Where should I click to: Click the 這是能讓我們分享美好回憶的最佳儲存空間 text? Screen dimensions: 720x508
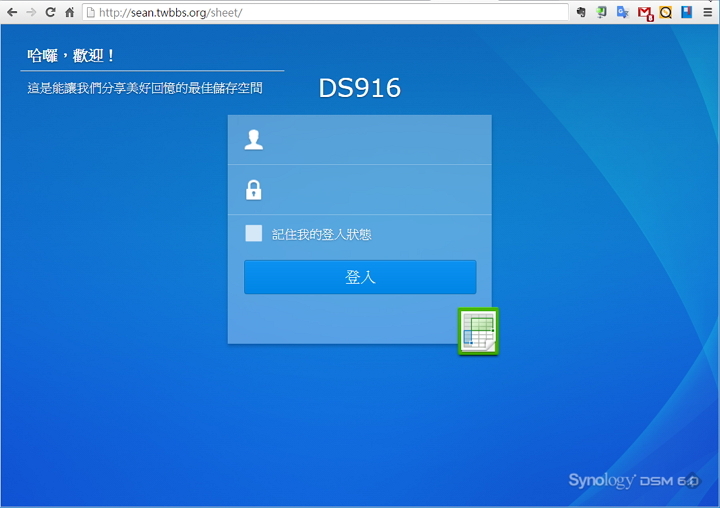(x=145, y=88)
